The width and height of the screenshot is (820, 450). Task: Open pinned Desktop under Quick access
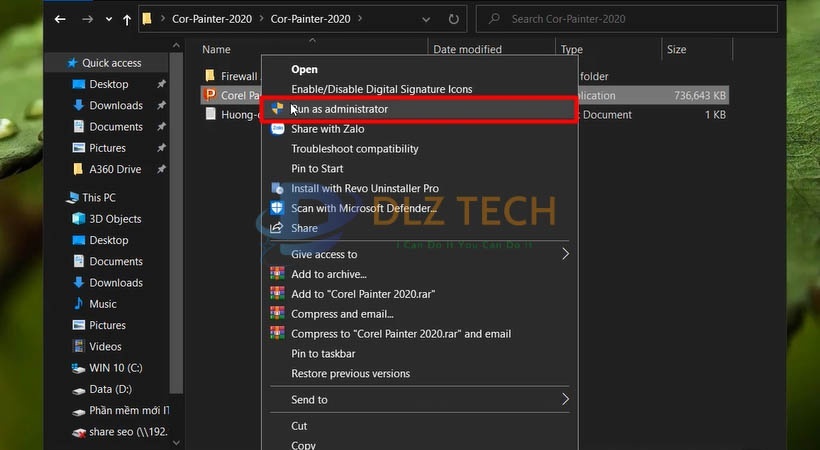coord(108,84)
